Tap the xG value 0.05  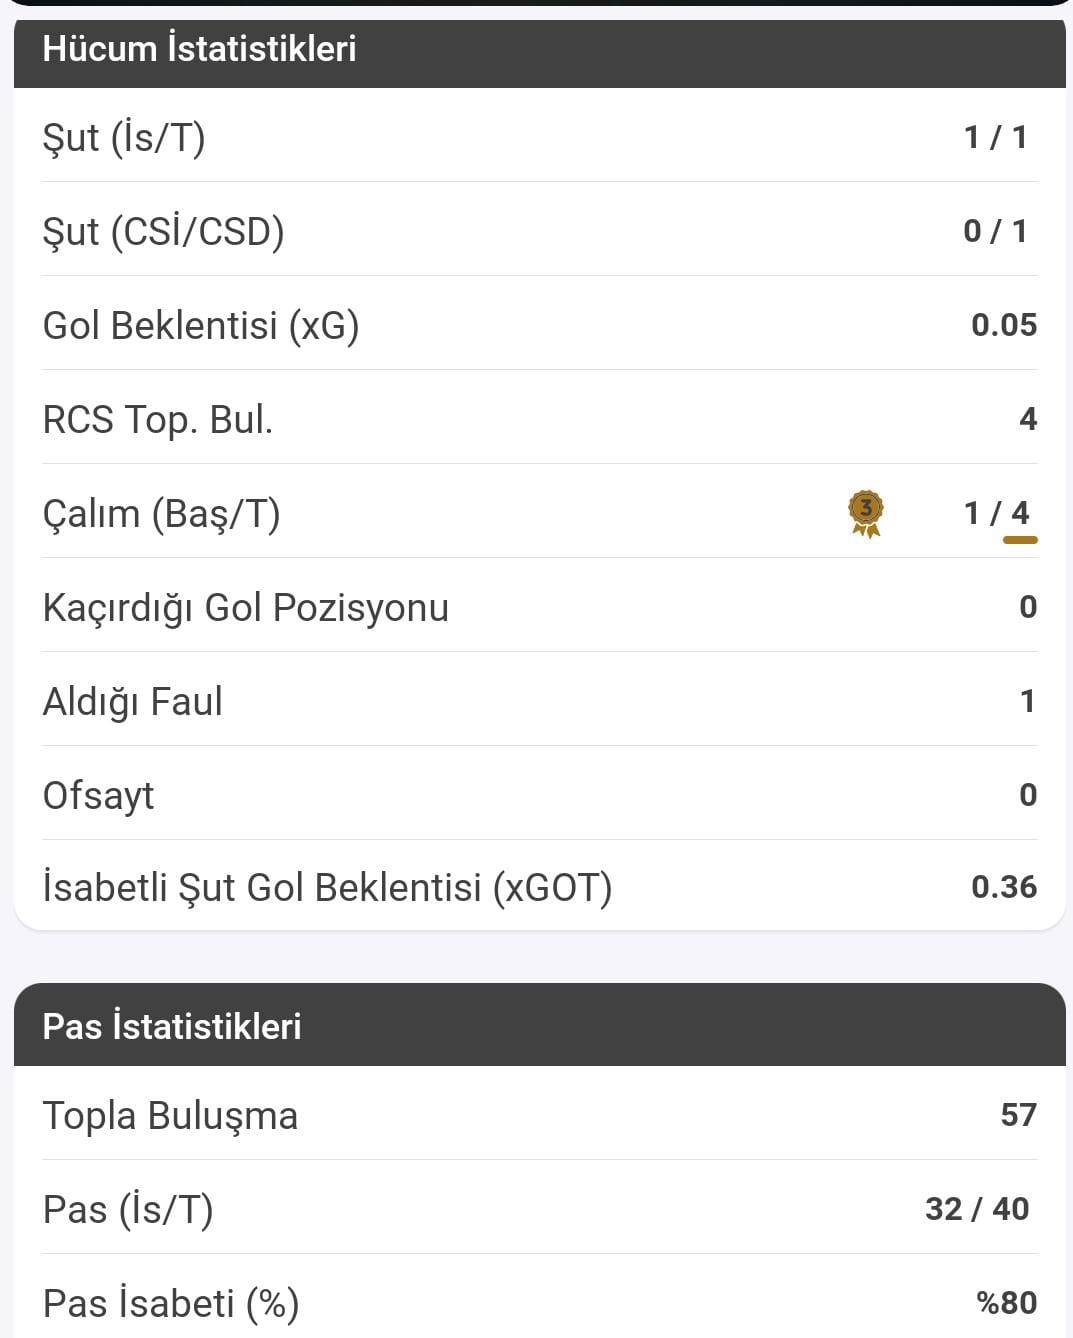tap(1004, 325)
